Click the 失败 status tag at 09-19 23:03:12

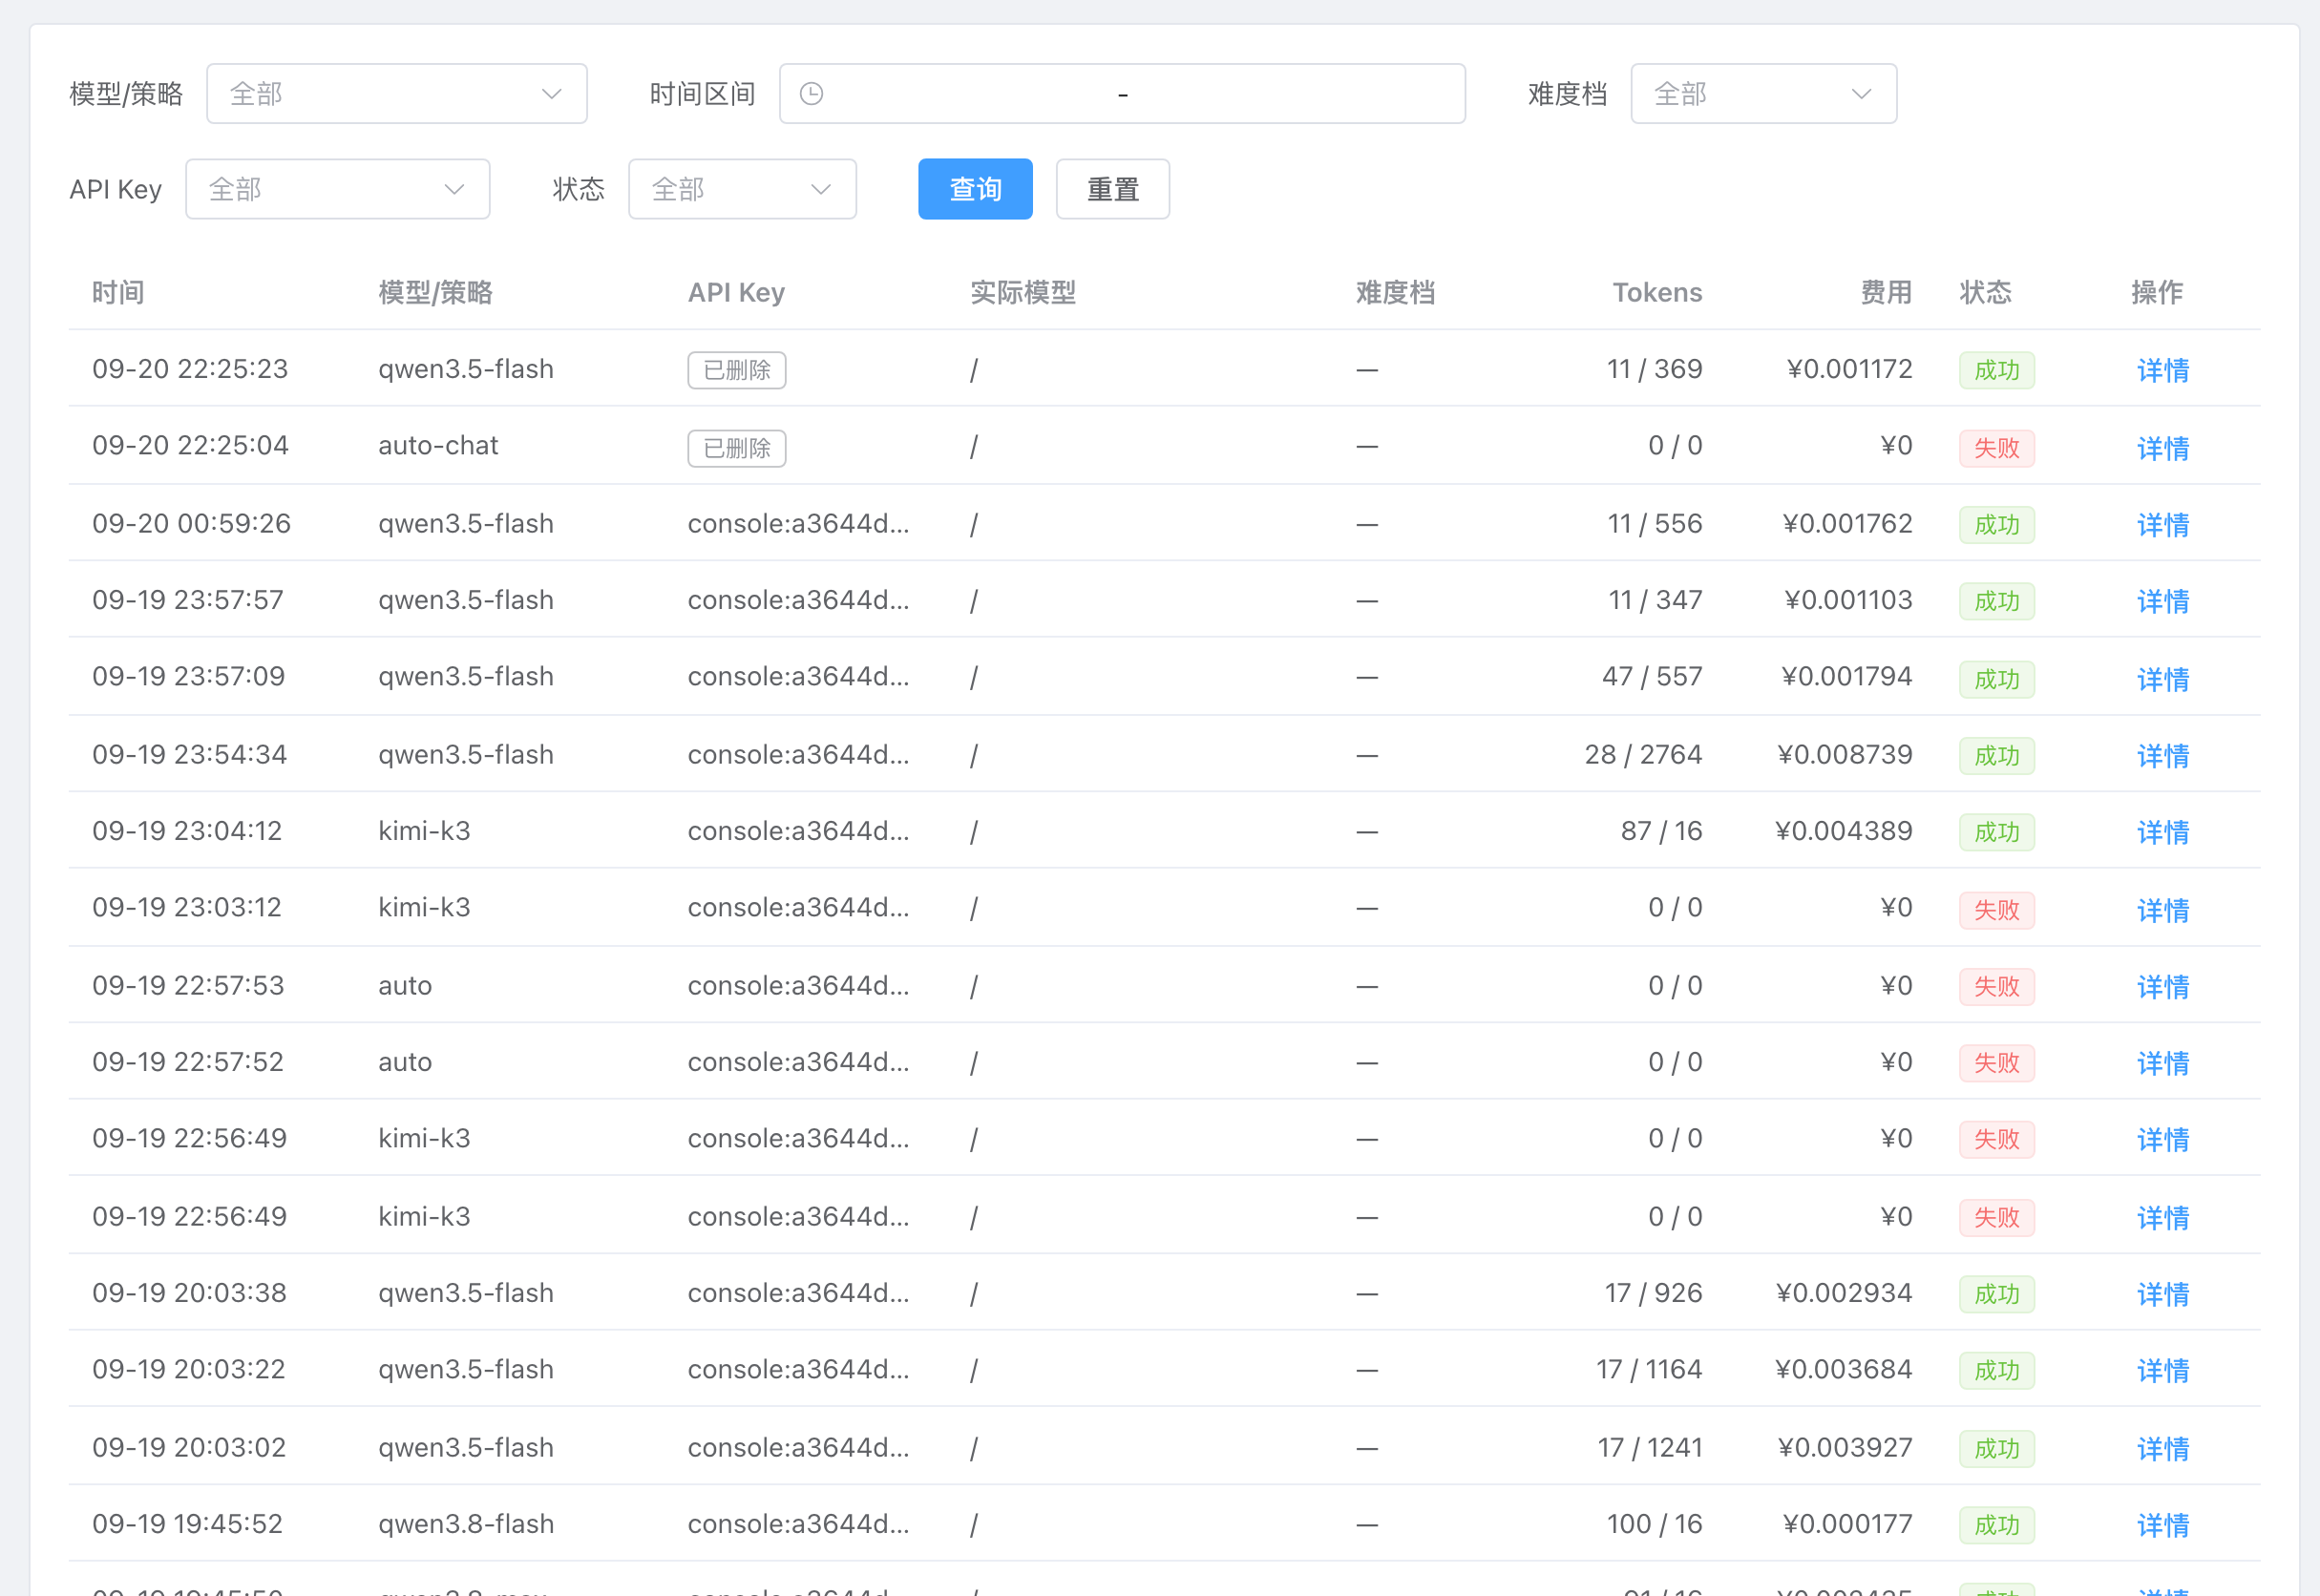coord(1996,909)
